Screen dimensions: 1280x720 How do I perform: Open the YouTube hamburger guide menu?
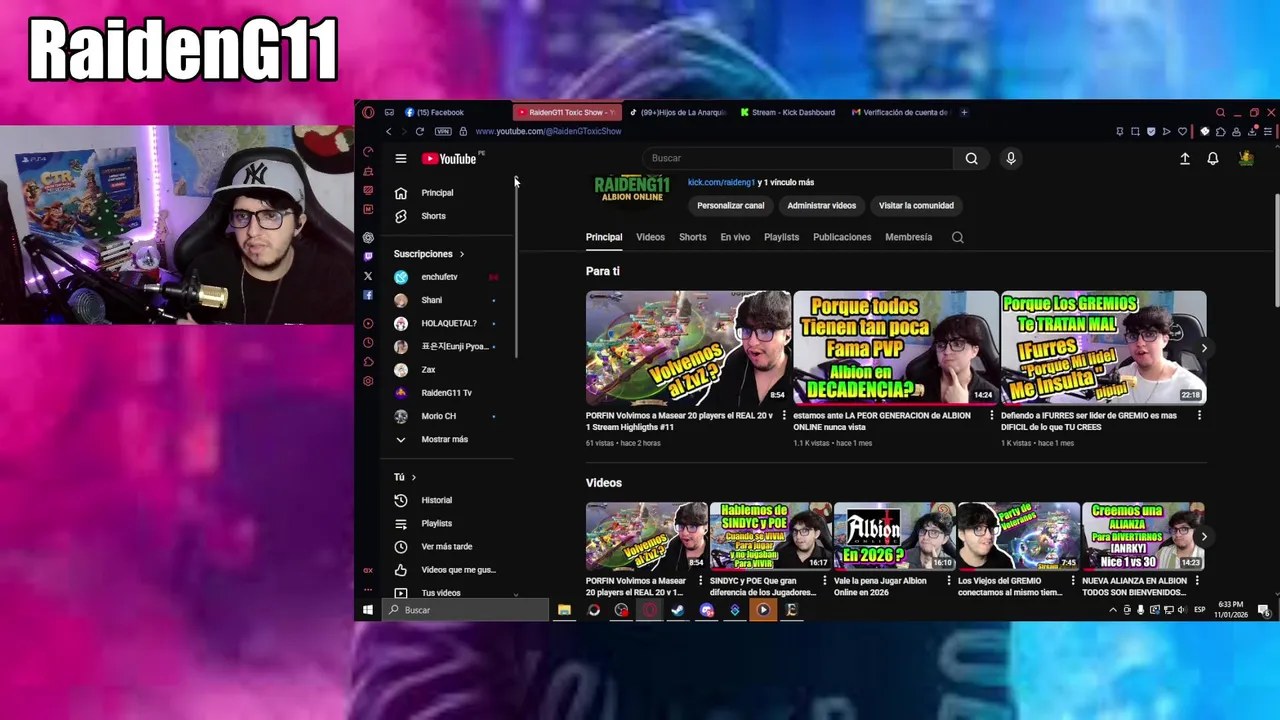[400, 158]
